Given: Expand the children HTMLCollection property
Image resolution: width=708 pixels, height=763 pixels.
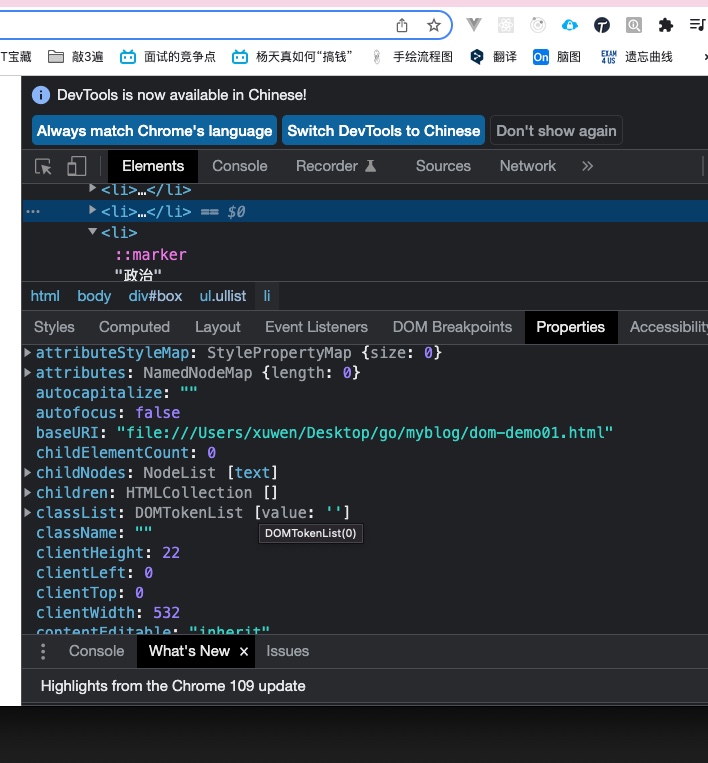Looking at the screenshot, I should [x=28, y=492].
